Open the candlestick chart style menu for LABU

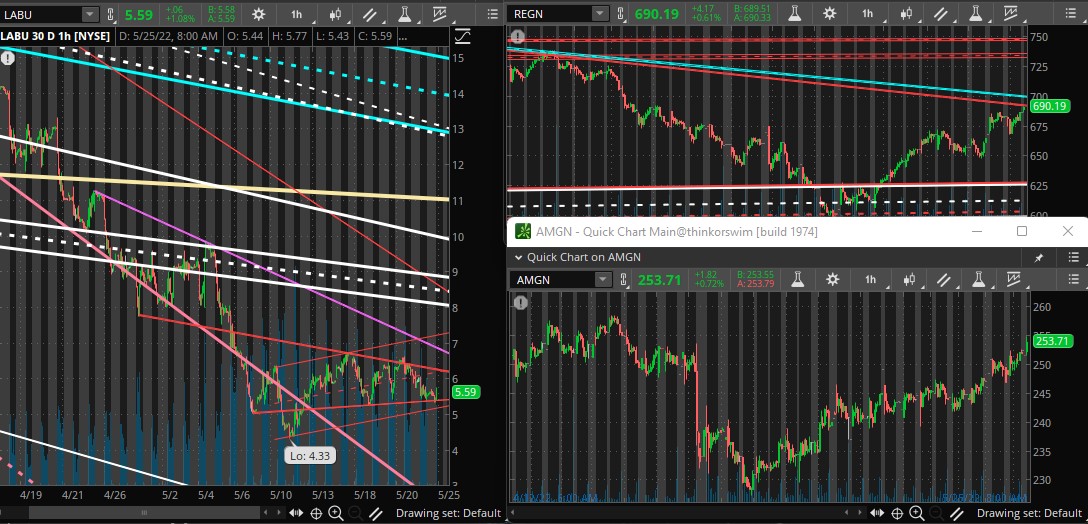(x=335, y=14)
